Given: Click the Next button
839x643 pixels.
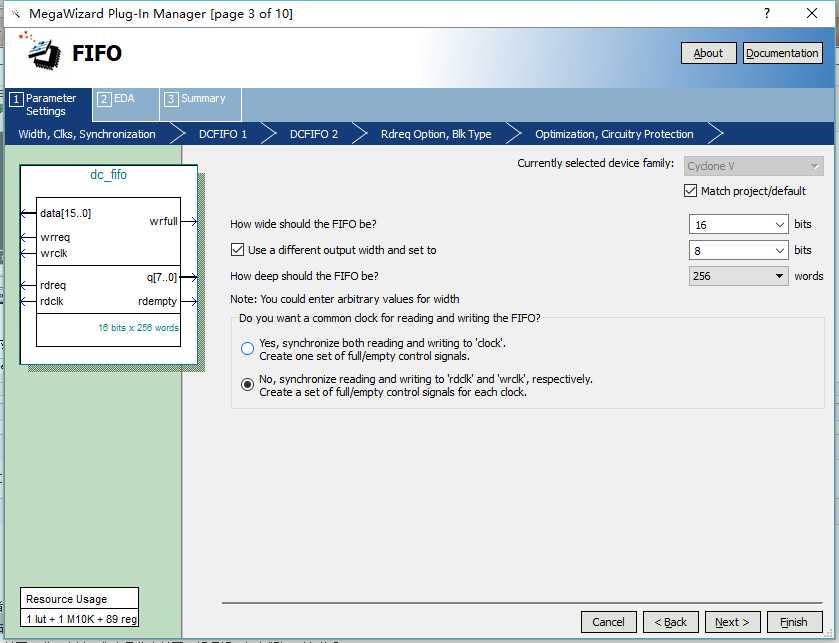Looking at the screenshot, I should (733, 622).
